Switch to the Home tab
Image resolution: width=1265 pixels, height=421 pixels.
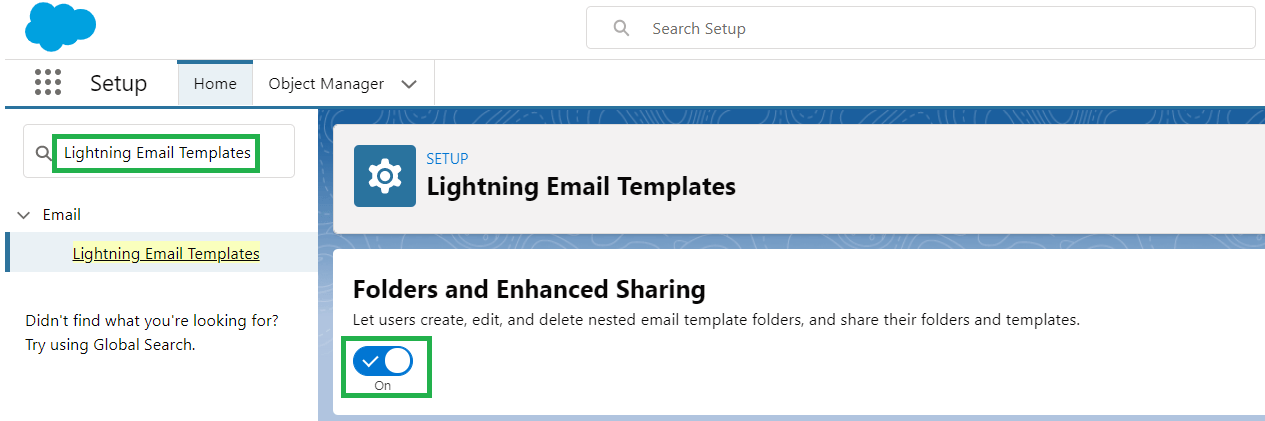[215, 84]
